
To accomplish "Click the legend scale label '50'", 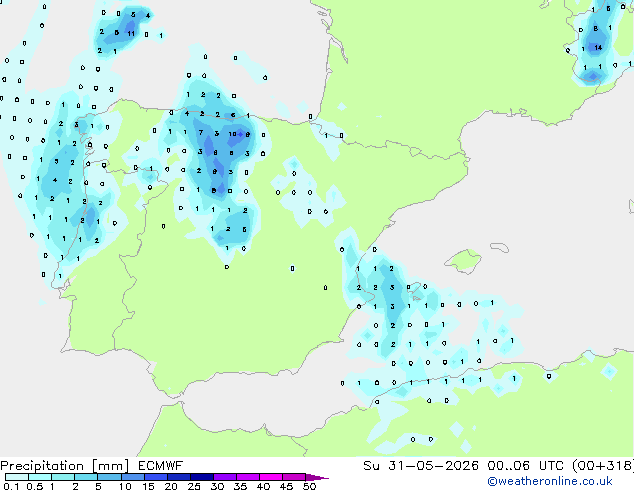I will click(x=309, y=486).
